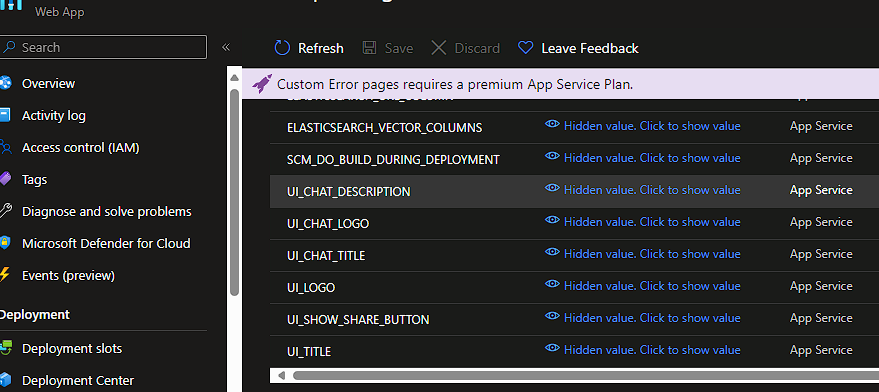879x392 pixels.
Task: Toggle the UI_CHAT_TITLE eye icon
Action: tap(552, 253)
